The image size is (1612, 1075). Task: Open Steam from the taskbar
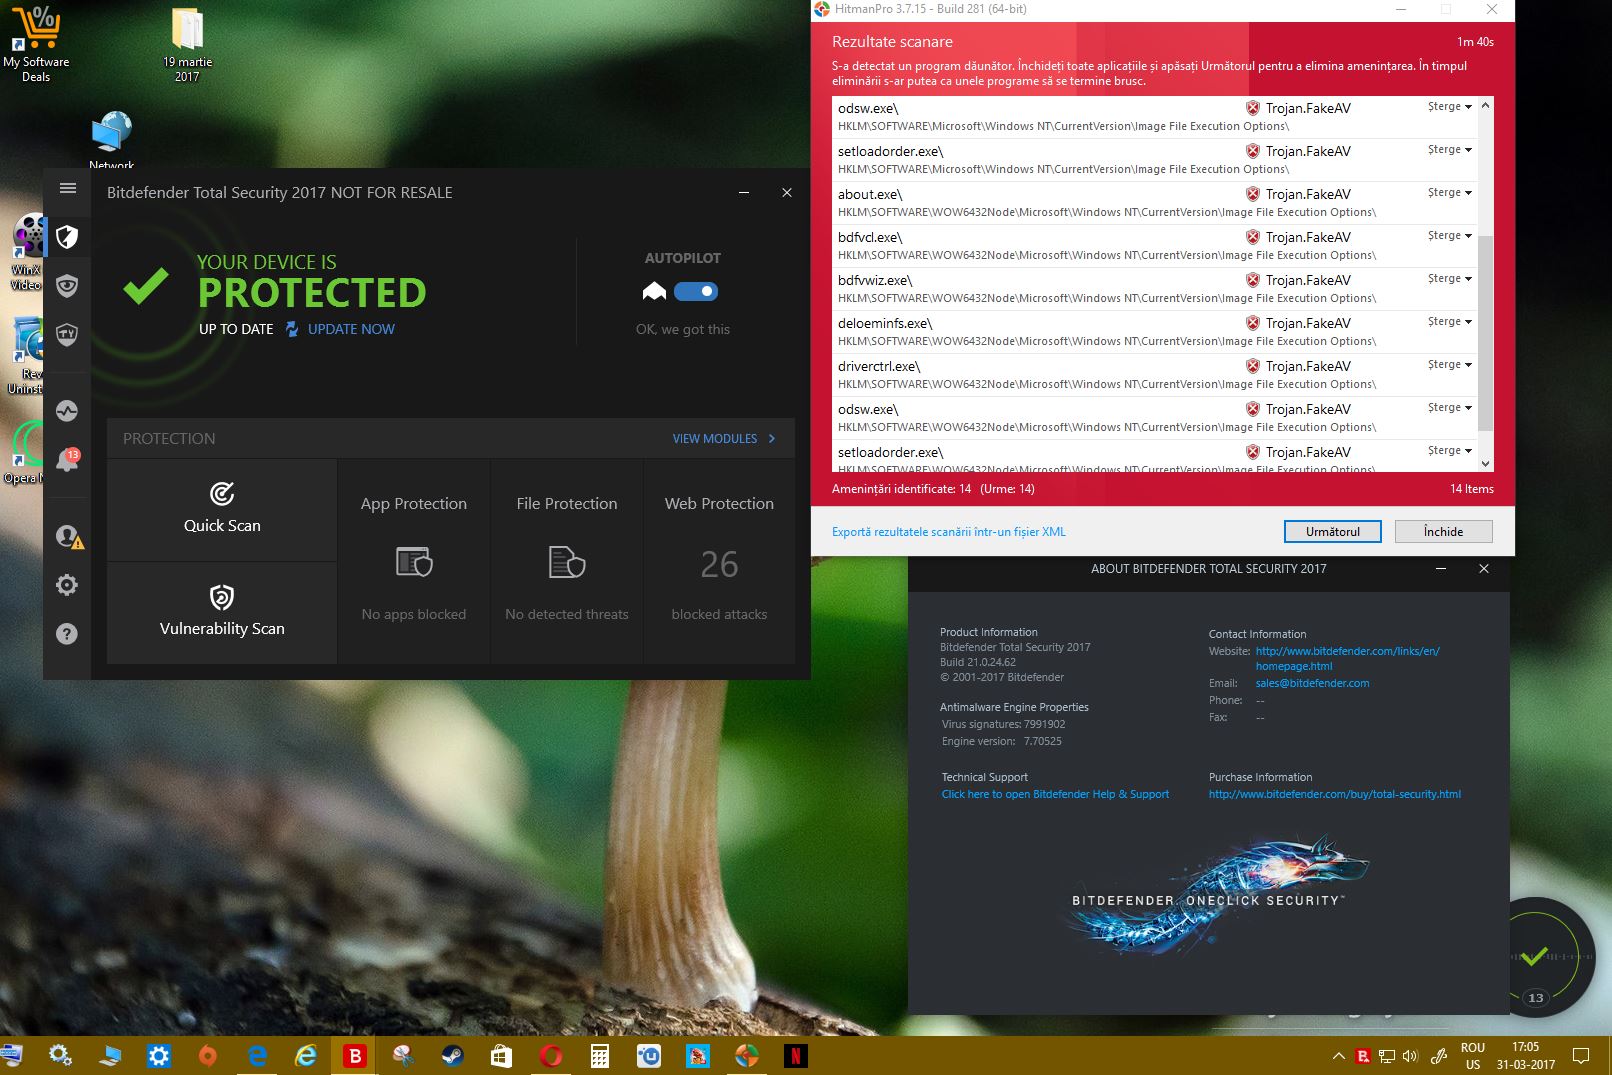pos(452,1056)
